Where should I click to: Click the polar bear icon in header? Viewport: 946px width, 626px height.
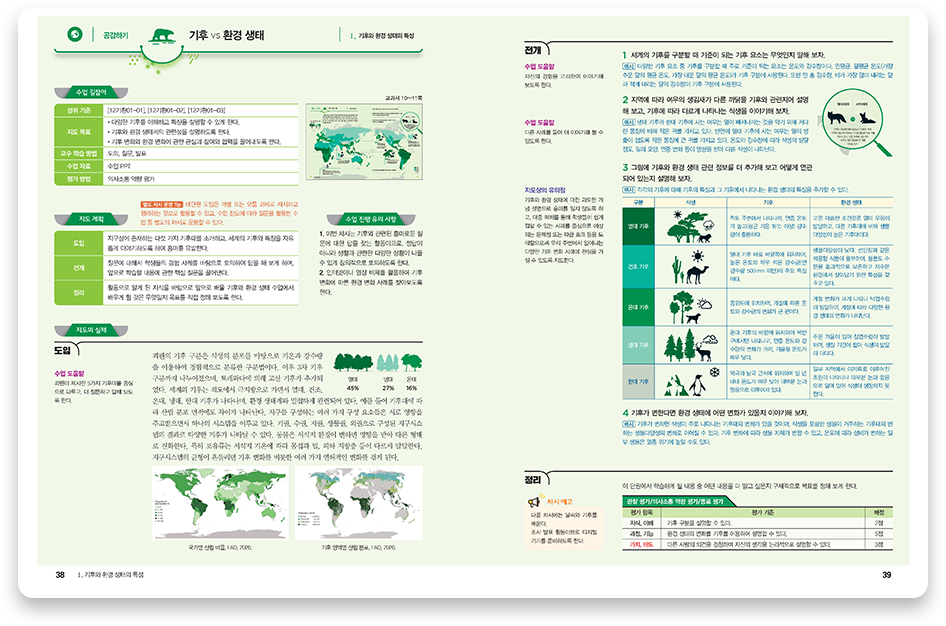(x=162, y=36)
